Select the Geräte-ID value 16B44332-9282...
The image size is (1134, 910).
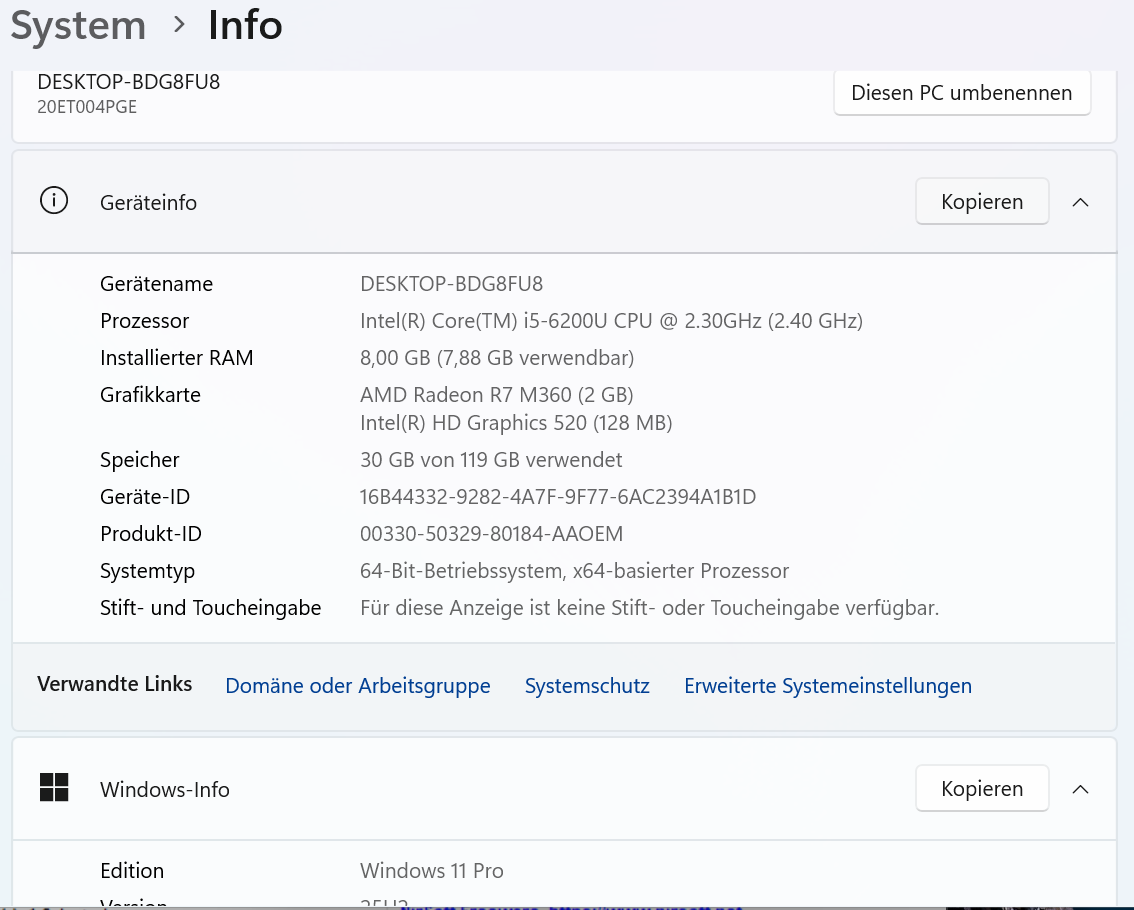pyautogui.click(x=558, y=496)
